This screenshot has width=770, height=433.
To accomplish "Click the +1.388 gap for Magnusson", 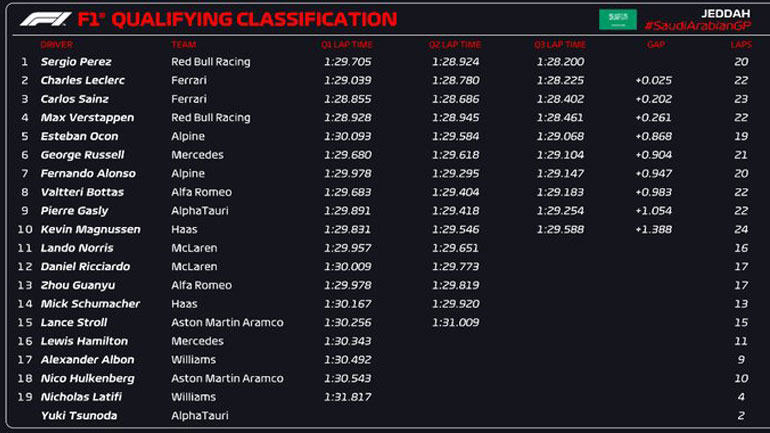I will point(653,230).
